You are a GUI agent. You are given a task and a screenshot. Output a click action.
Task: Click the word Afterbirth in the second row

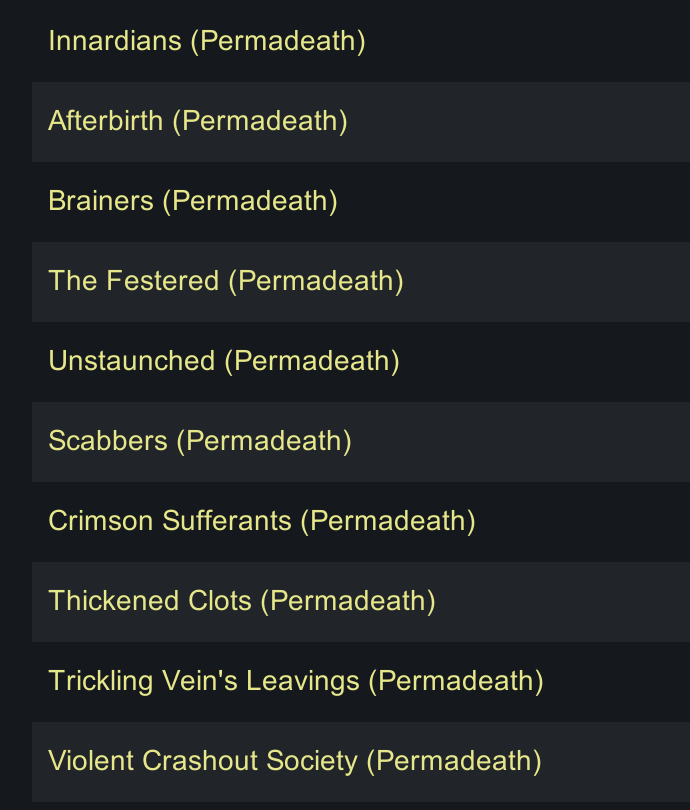(105, 122)
